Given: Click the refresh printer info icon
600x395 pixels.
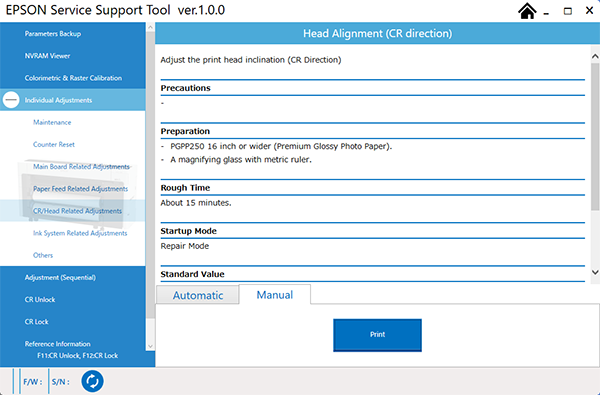Looking at the screenshot, I should click(x=92, y=381).
